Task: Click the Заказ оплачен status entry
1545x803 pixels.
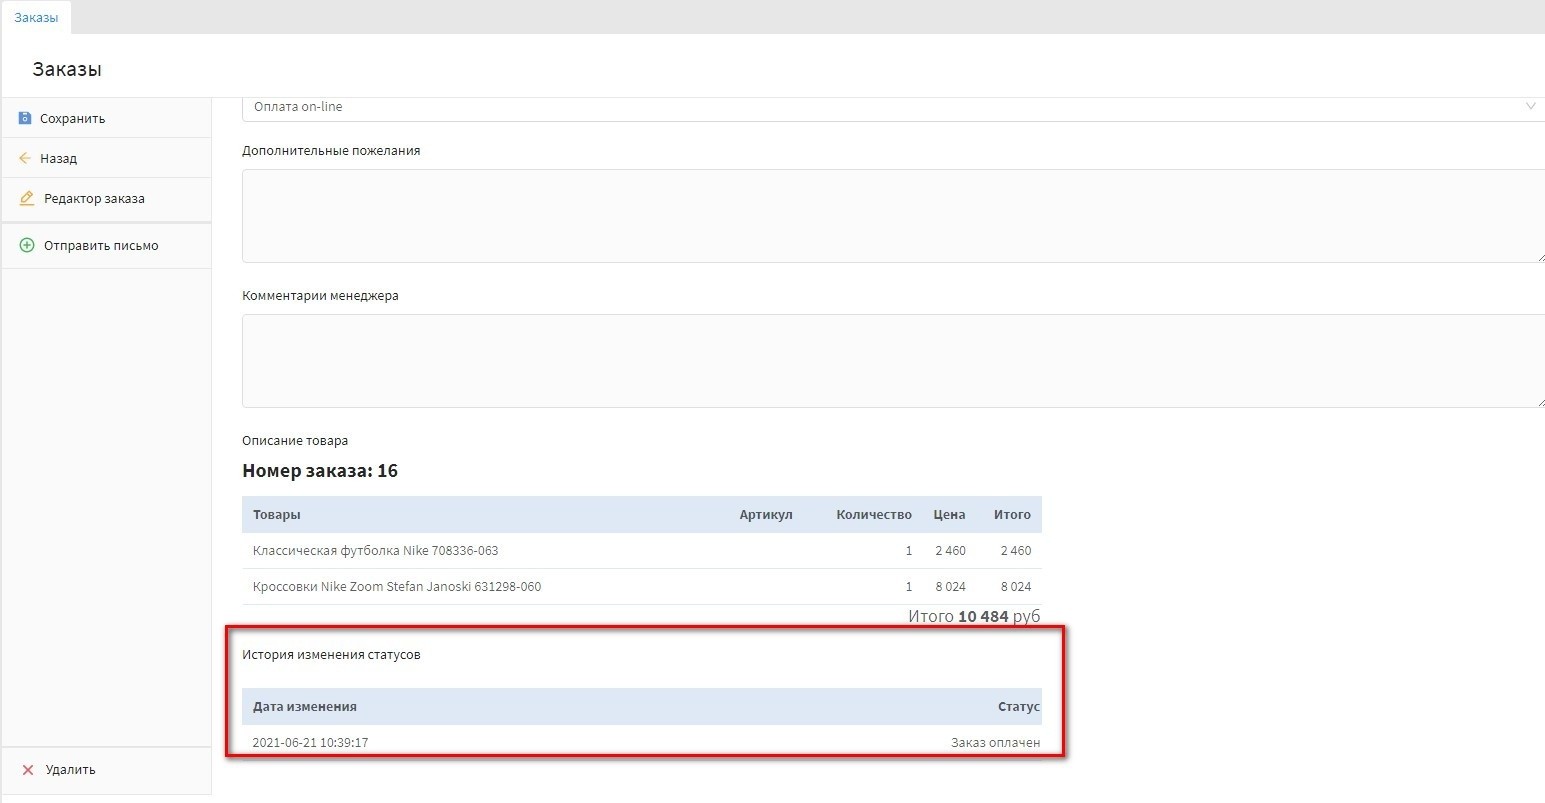Action: point(994,742)
